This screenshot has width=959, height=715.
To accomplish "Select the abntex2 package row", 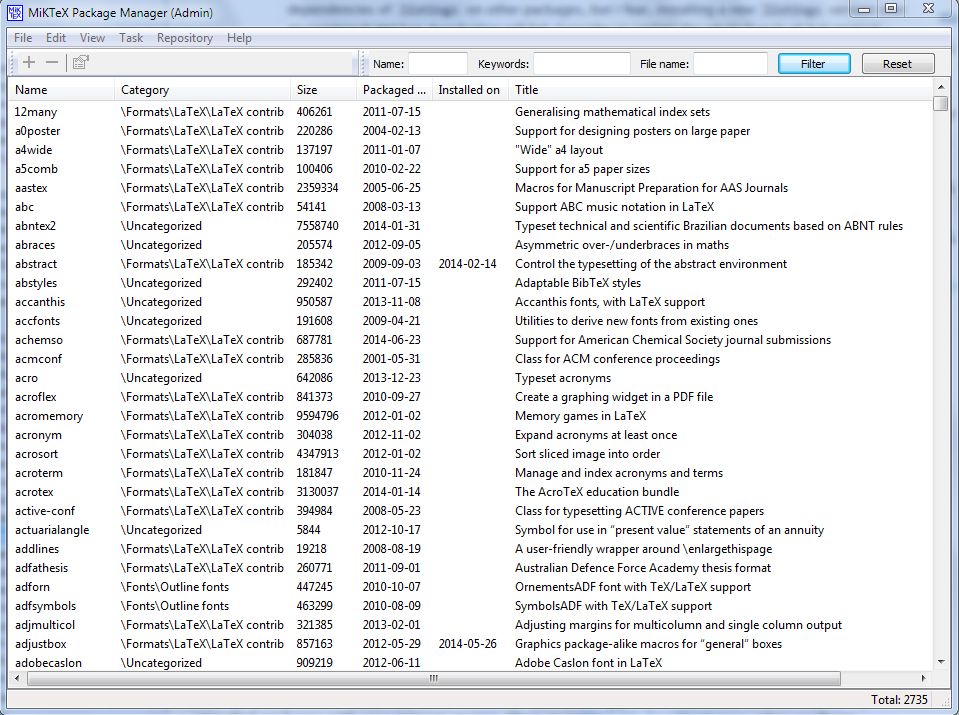I will (x=471, y=226).
